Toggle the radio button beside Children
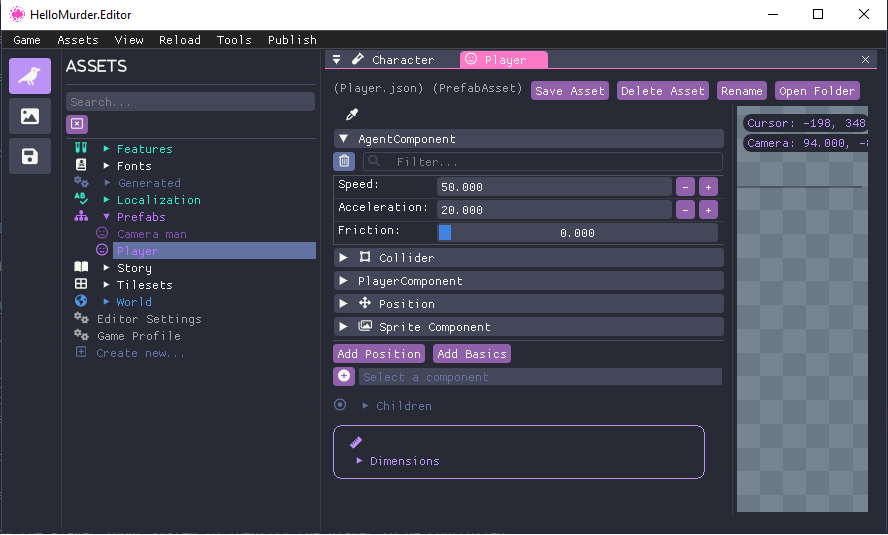The width and height of the screenshot is (888, 535). click(x=340, y=405)
